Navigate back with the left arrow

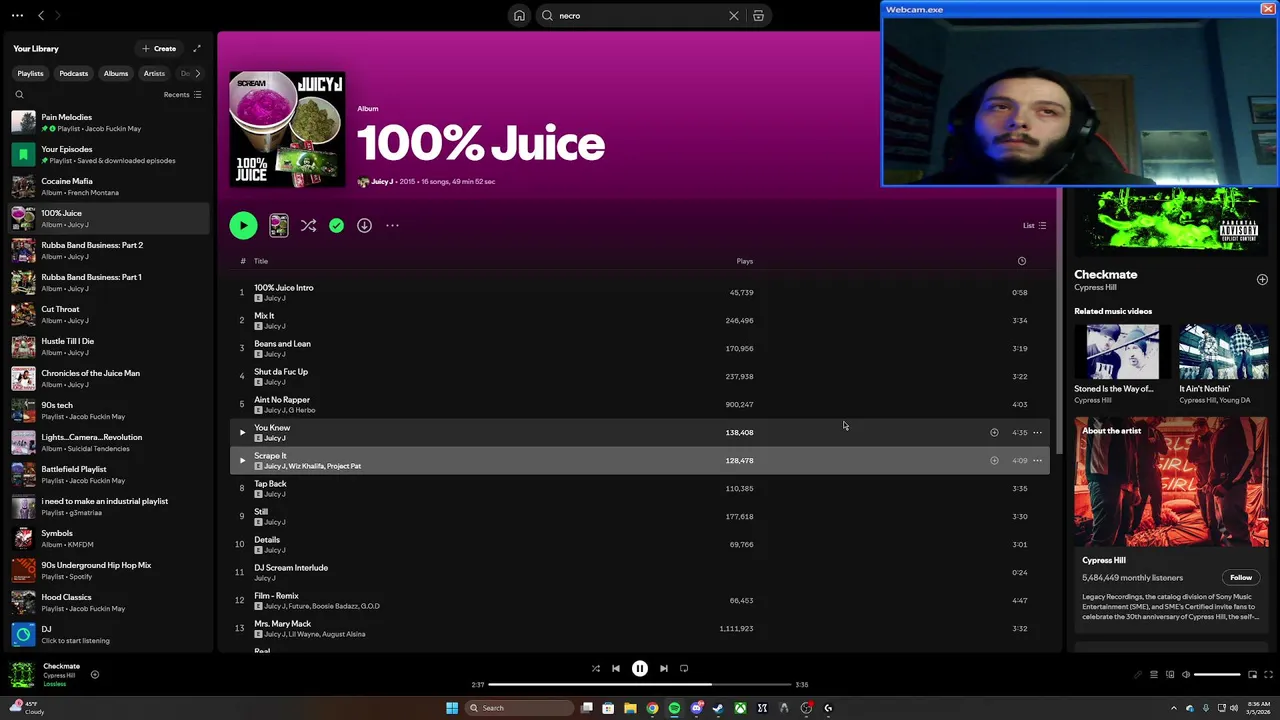point(41,16)
